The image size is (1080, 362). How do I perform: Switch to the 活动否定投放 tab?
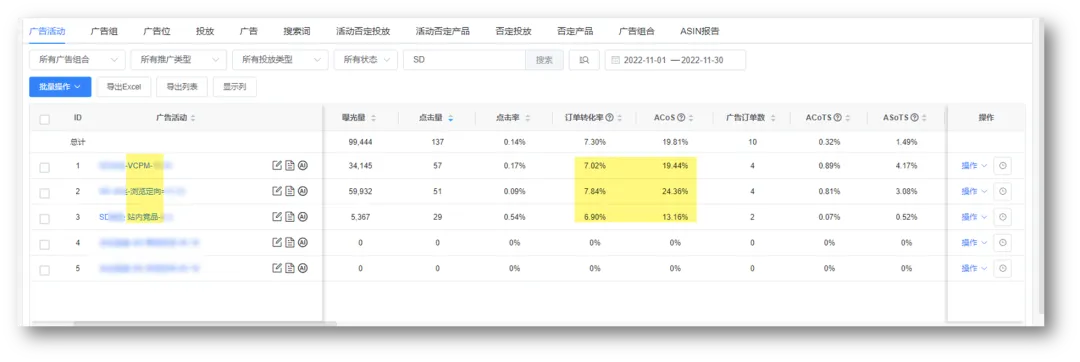tap(363, 31)
